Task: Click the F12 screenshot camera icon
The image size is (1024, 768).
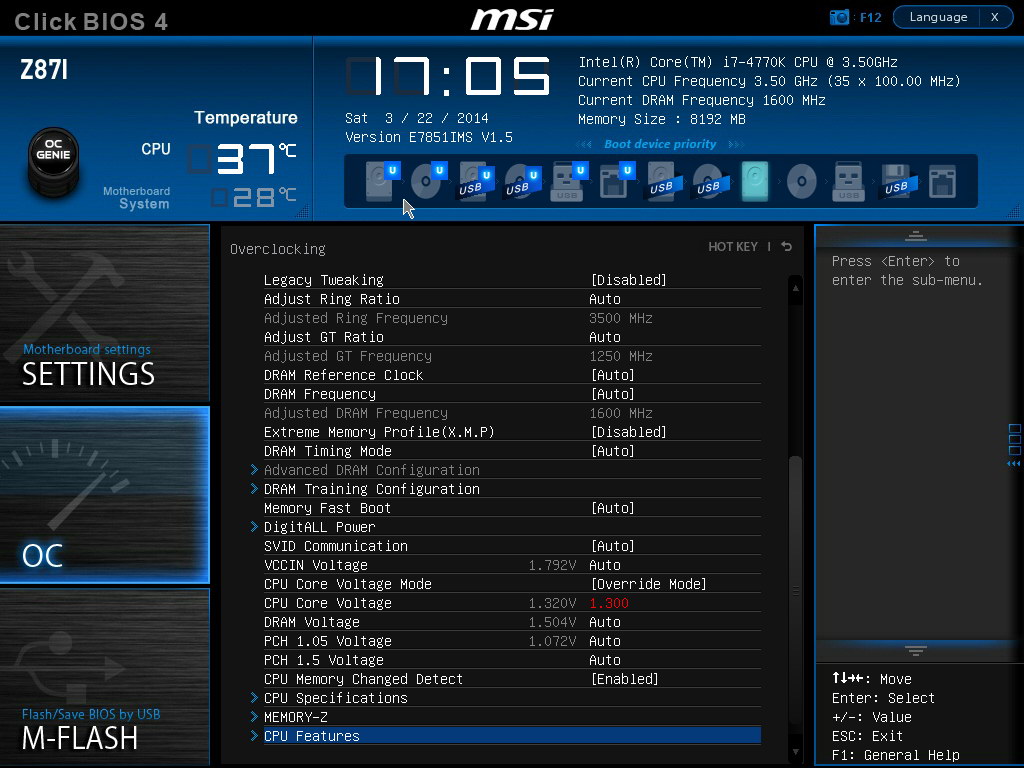Action: click(x=839, y=17)
